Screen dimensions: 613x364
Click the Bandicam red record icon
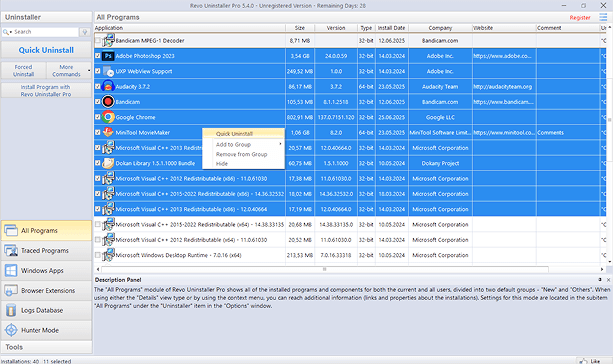tap(108, 102)
